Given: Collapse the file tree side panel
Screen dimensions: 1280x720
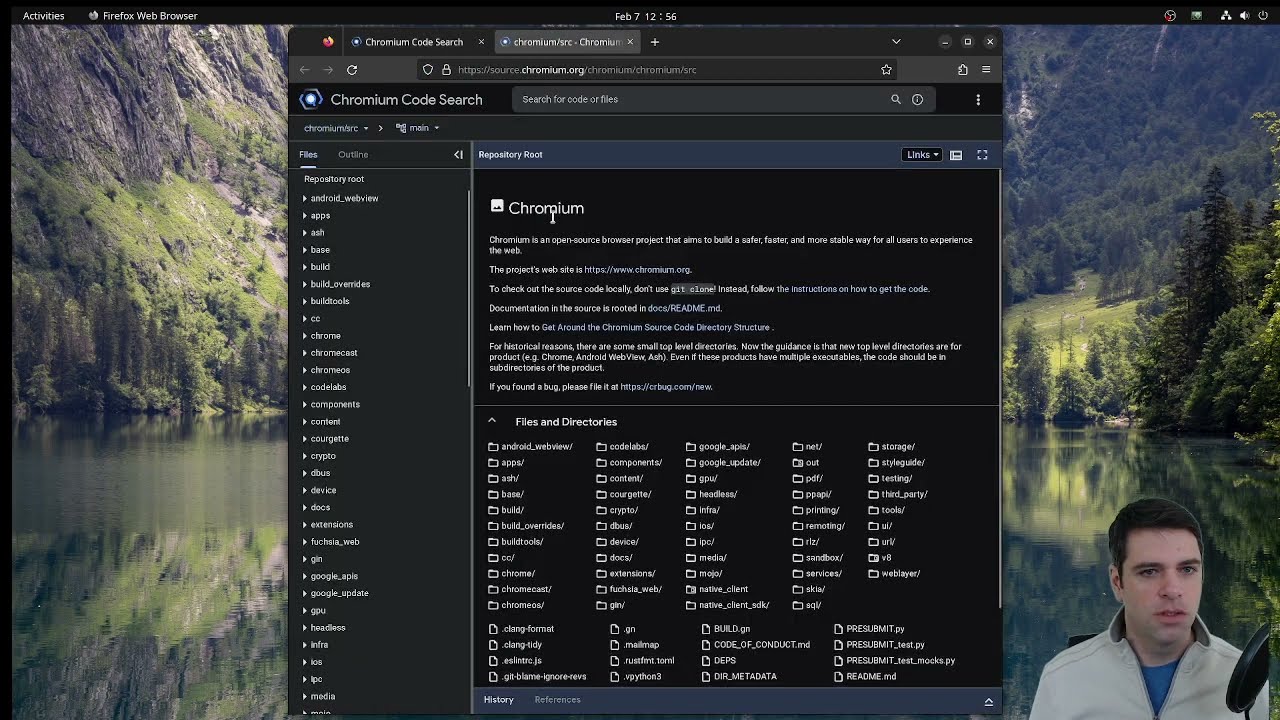Looking at the screenshot, I should click(458, 154).
